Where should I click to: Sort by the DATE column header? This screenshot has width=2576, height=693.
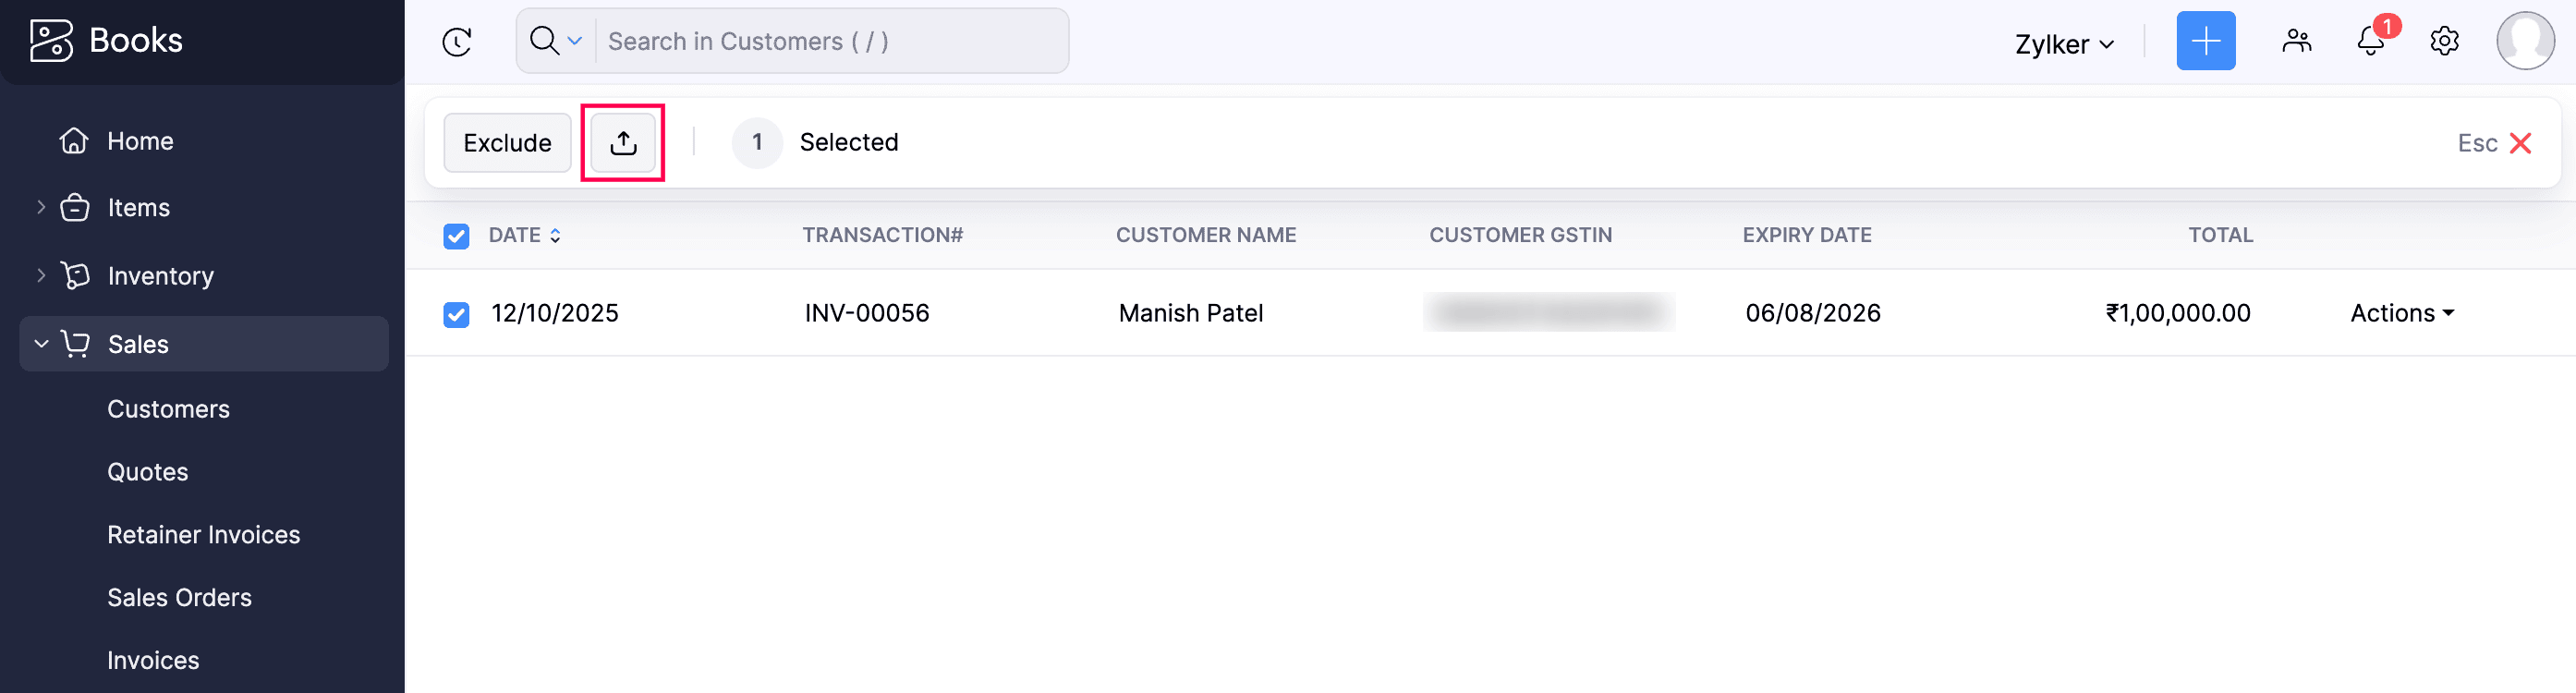point(524,235)
